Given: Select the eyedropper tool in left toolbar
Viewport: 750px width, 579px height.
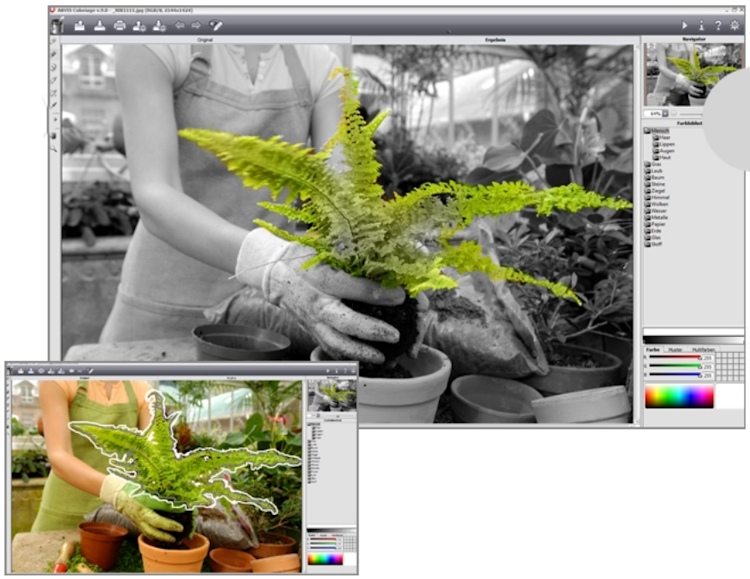Looking at the screenshot, I should (54, 105).
